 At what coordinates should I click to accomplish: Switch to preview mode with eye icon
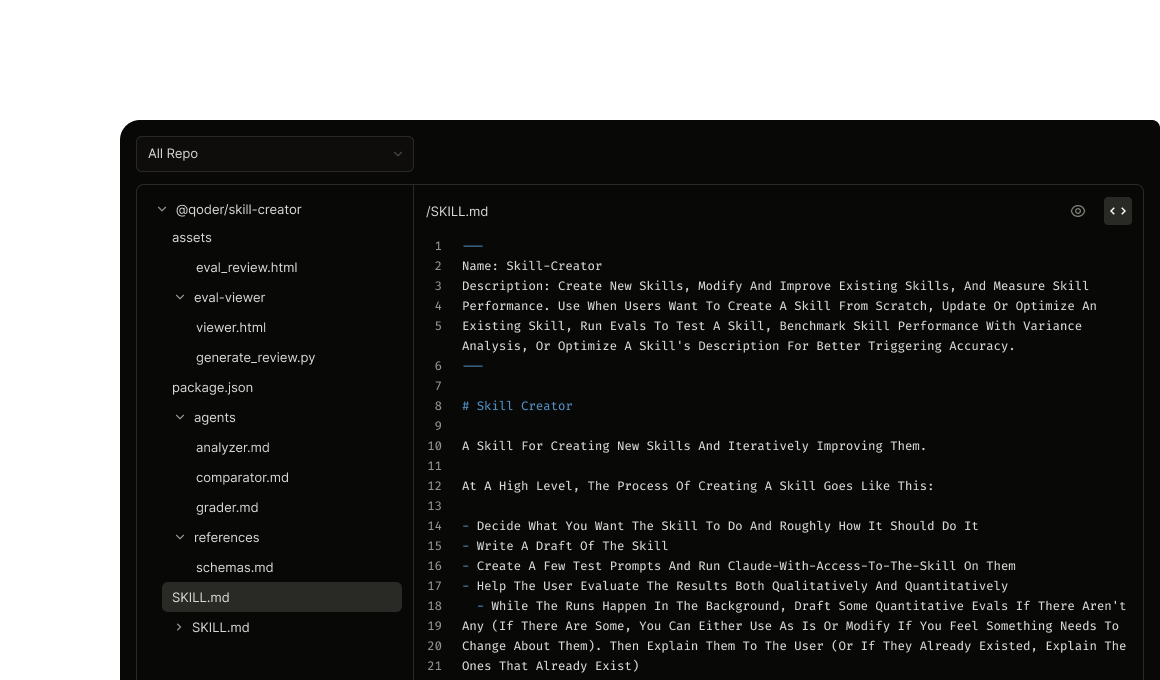[1078, 212]
